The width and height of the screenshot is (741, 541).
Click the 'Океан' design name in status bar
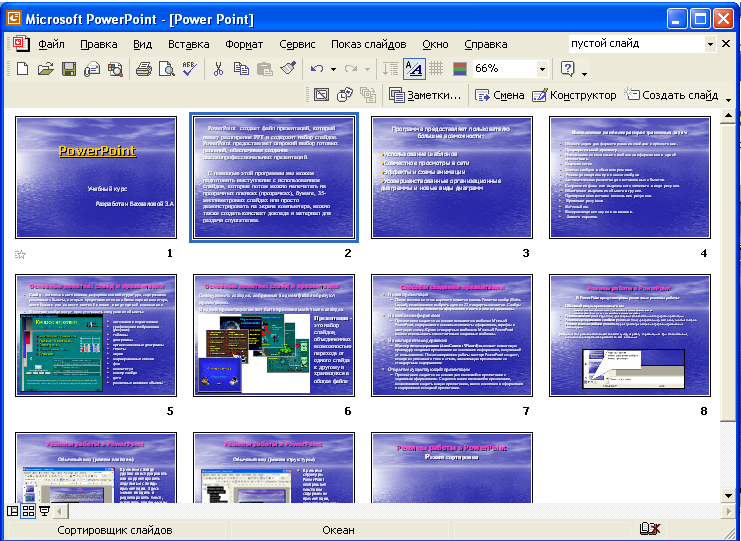point(338,530)
